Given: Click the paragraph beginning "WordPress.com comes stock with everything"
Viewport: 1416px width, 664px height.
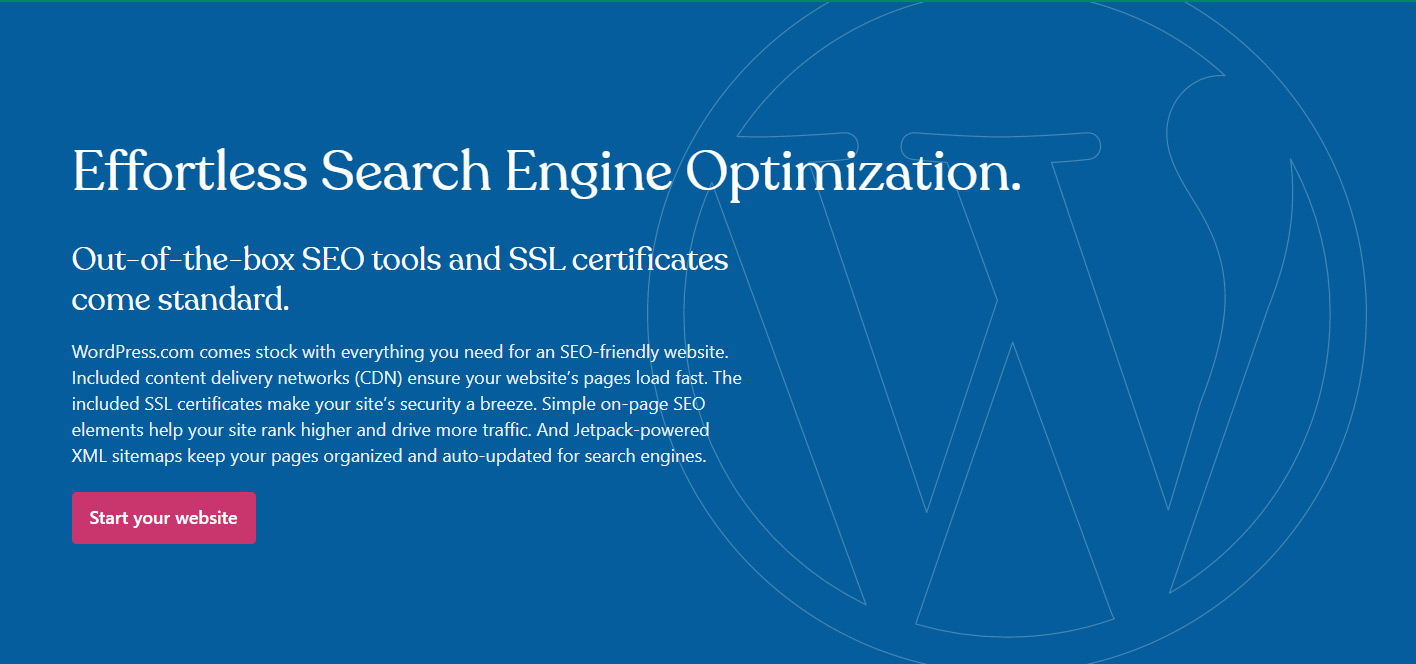Looking at the screenshot, I should (407, 405).
